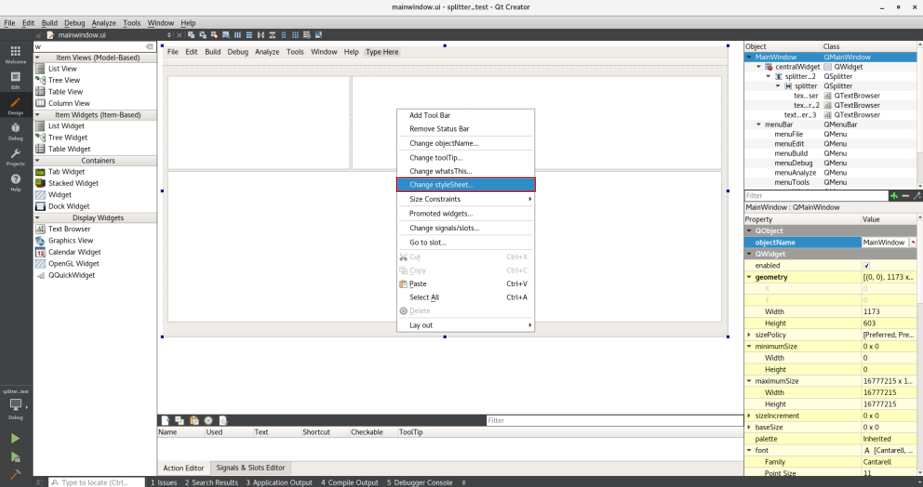Screen dimensions: 923x487
Task: Collapse the QObject property section
Action: click(x=749, y=231)
